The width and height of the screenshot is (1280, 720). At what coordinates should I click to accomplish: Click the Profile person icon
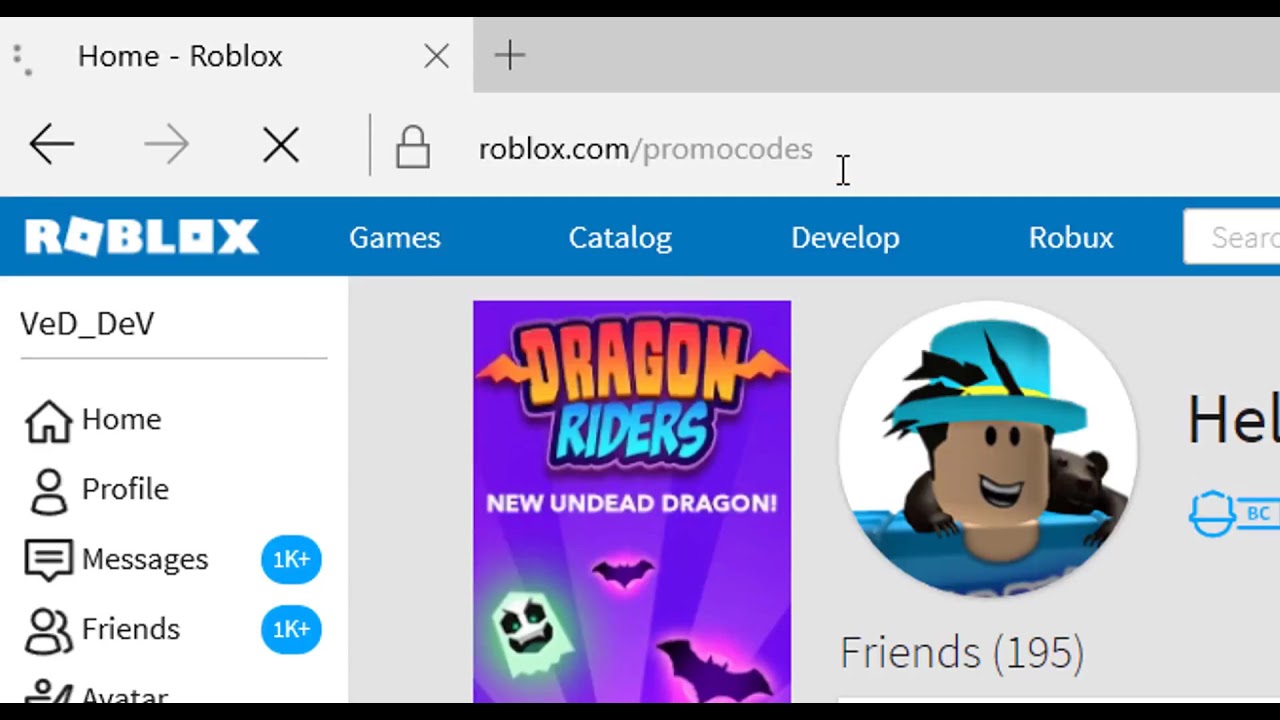pyautogui.click(x=48, y=490)
